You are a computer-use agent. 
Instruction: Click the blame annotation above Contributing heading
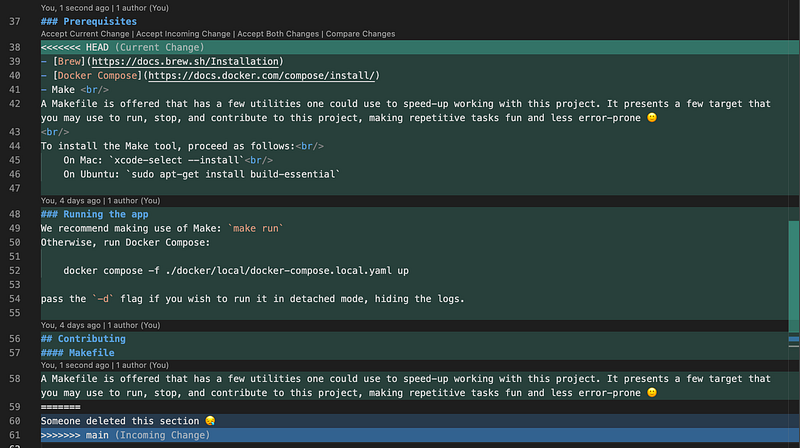100,325
